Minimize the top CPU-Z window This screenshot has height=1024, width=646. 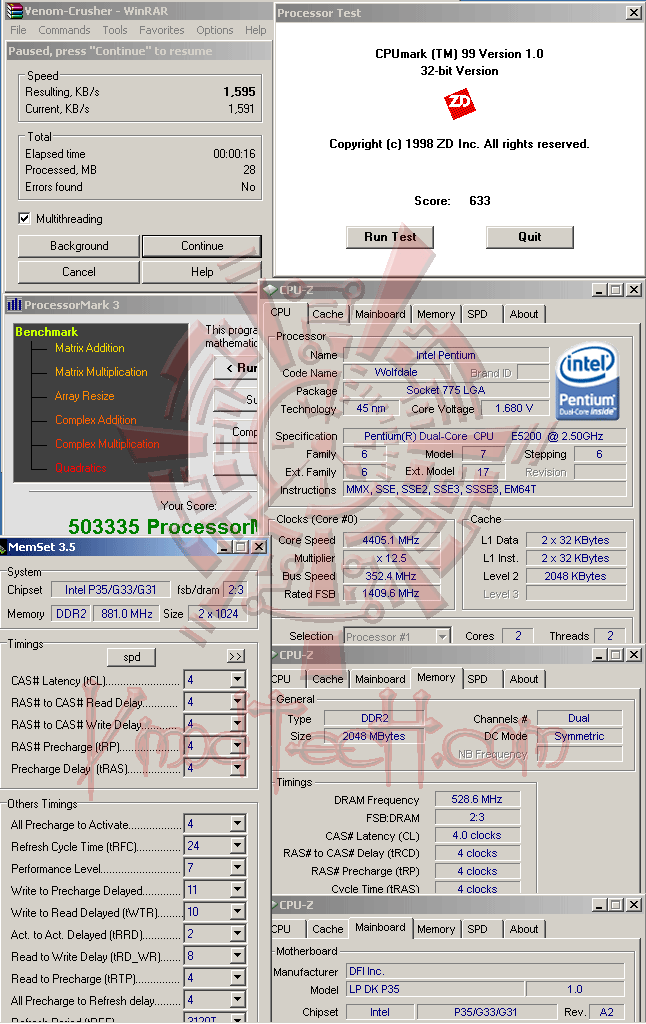coord(599,290)
